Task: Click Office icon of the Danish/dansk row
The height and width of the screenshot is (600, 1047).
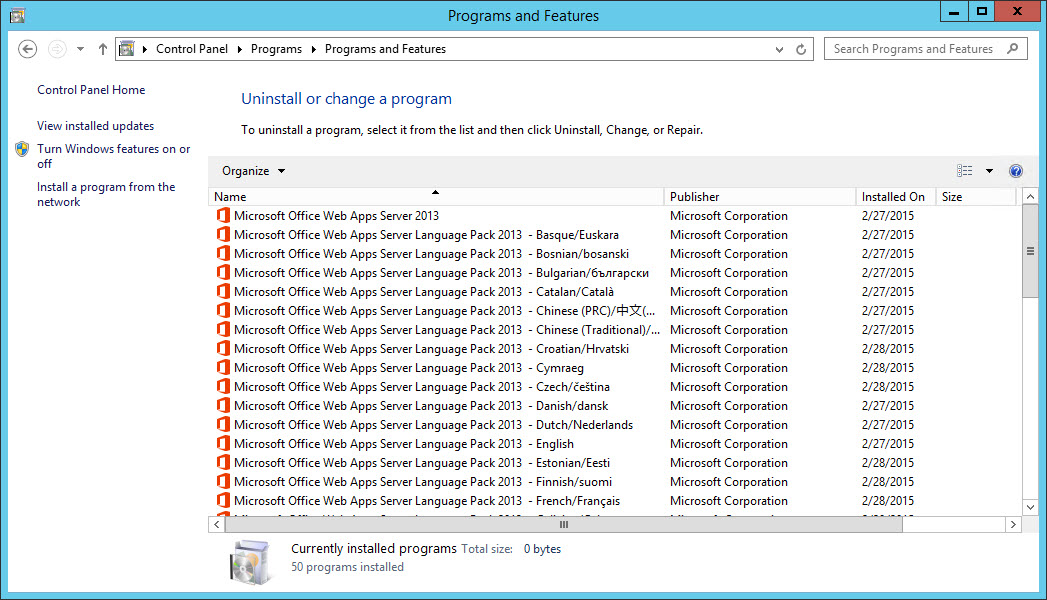Action: pos(223,405)
